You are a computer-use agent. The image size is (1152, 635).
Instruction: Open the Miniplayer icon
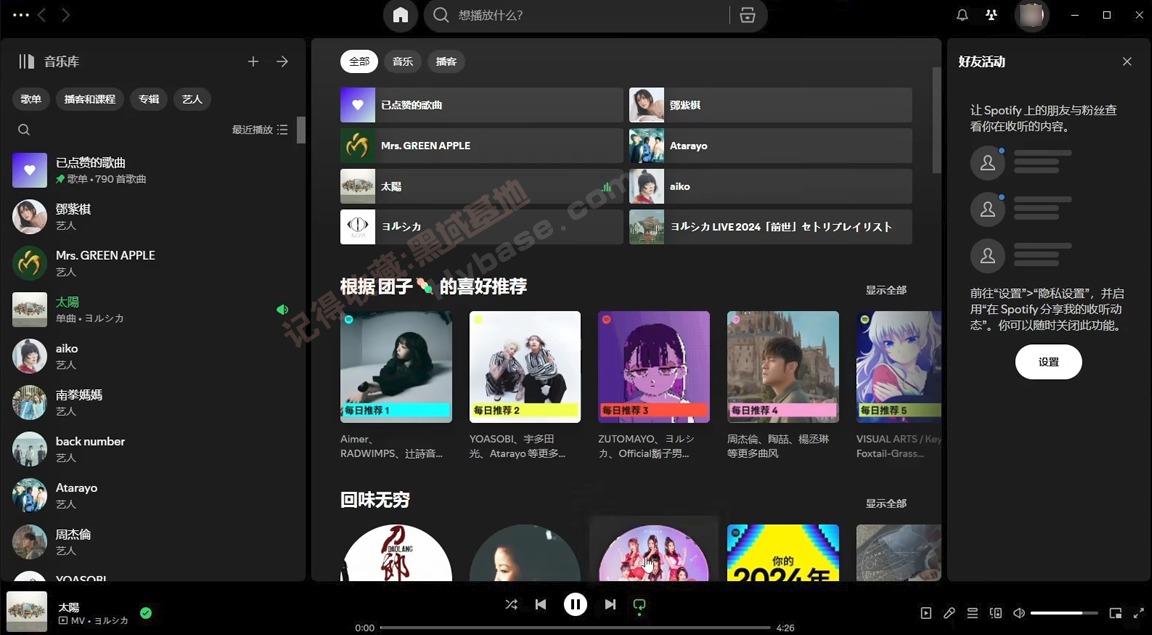click(1114, 612)
